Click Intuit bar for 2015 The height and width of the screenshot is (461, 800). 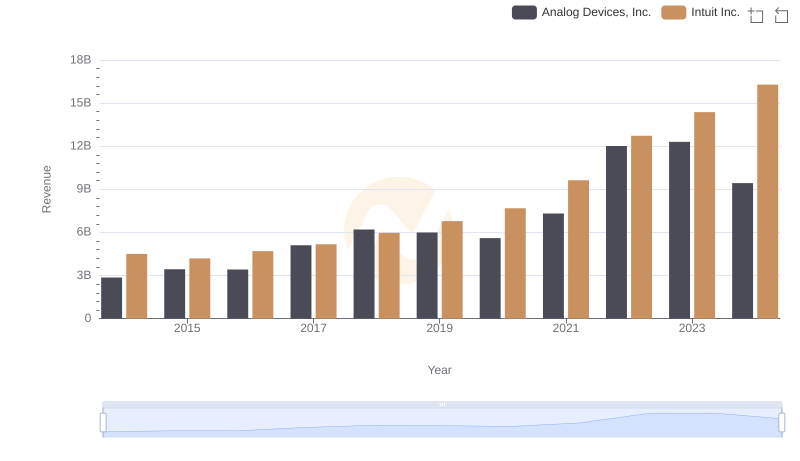[199, 288]
